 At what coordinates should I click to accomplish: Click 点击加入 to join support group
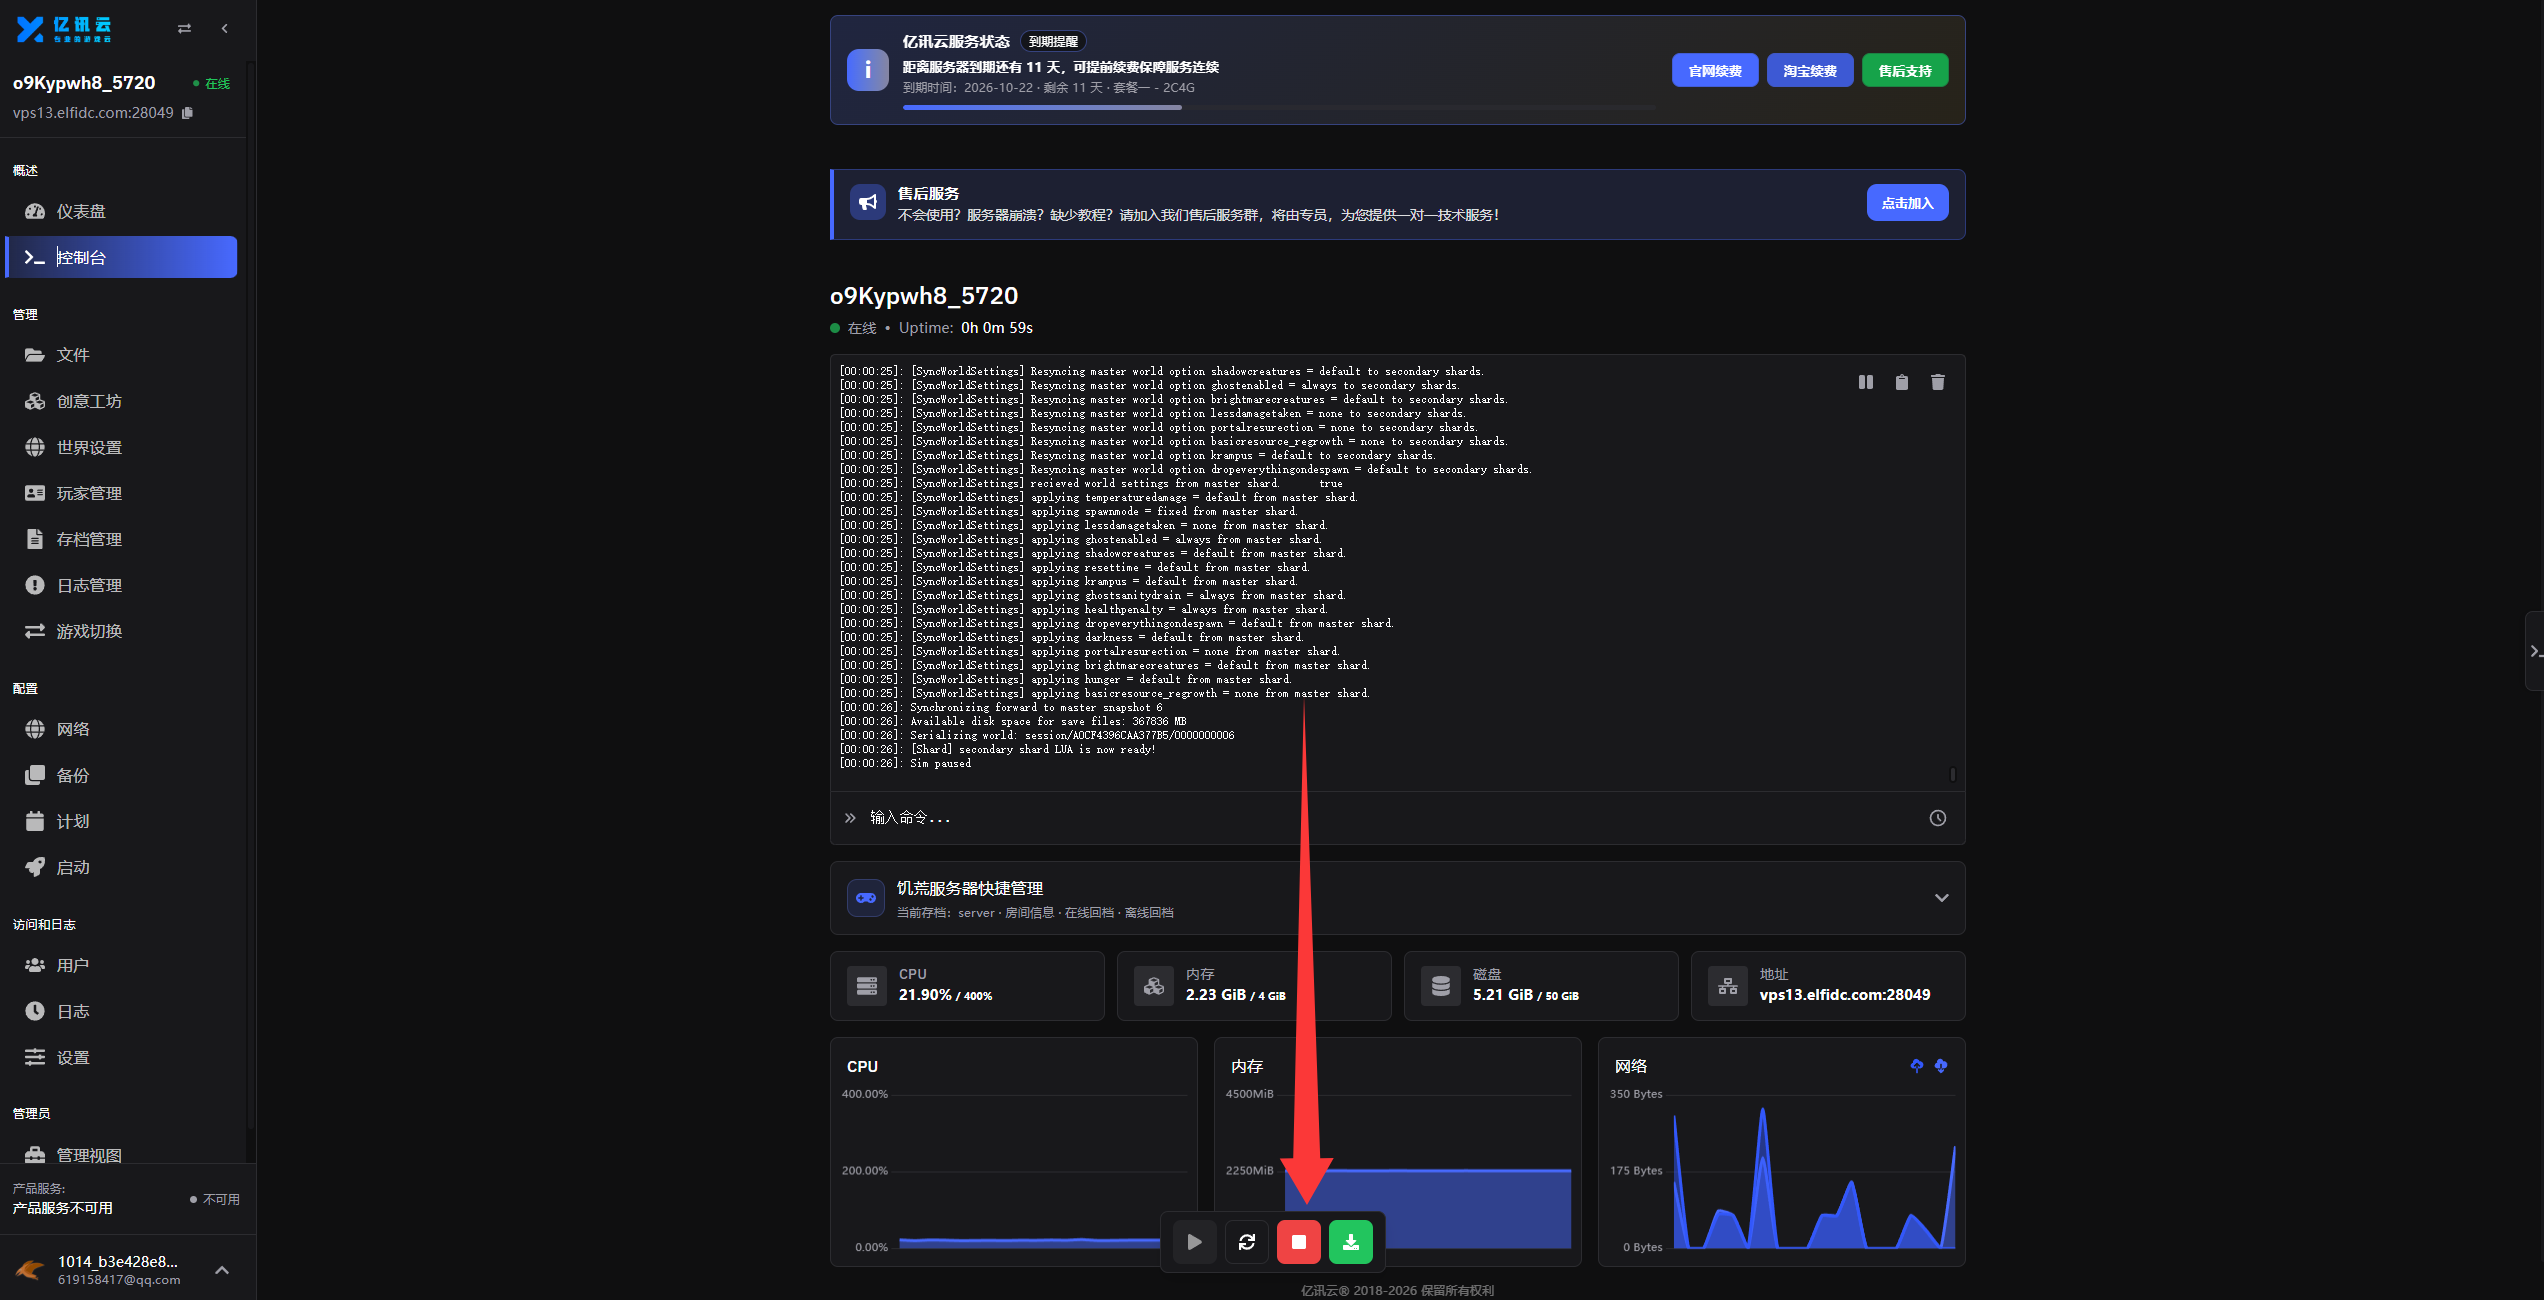coord(1907,203)
